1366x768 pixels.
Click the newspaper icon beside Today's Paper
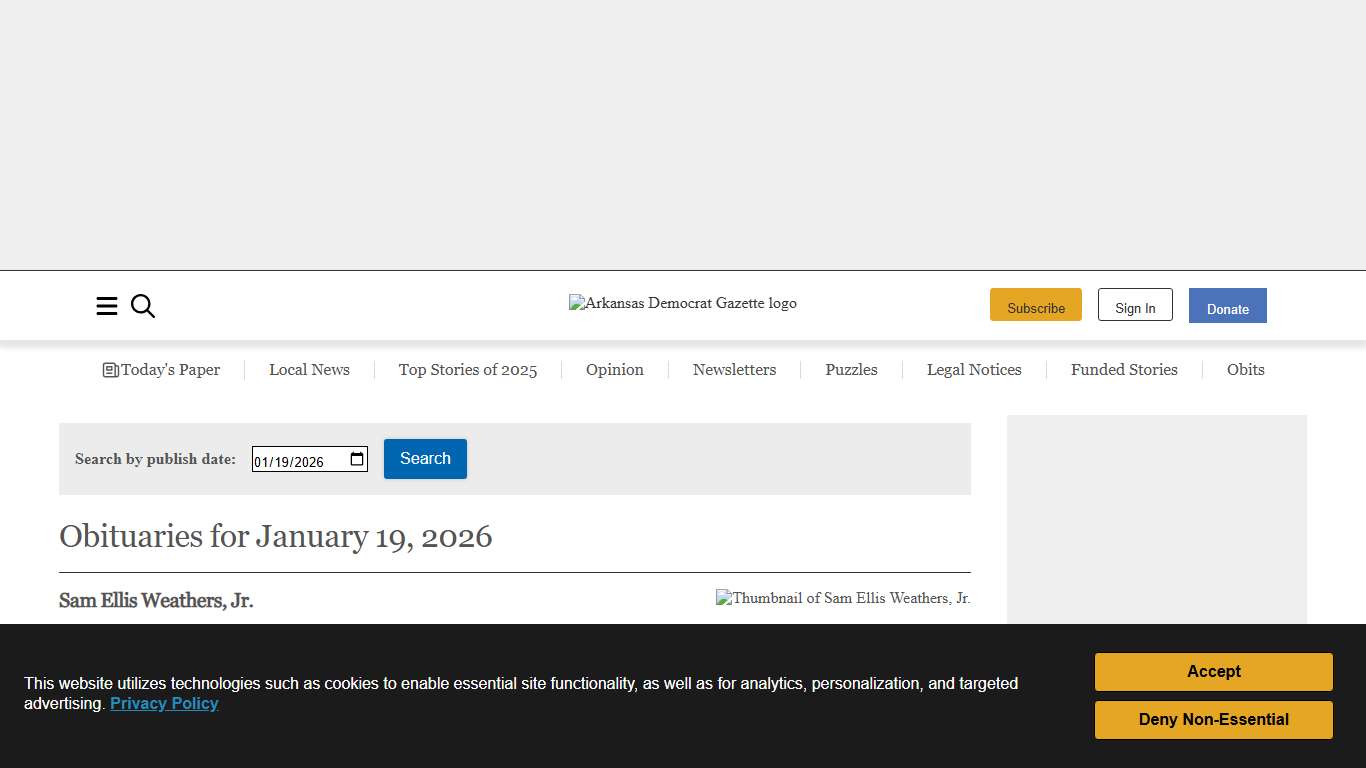pos(110,370)
